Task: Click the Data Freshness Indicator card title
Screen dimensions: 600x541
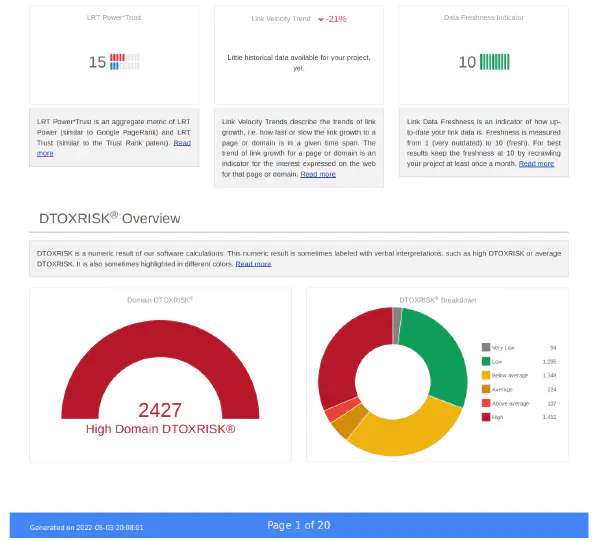Action: 484,18
